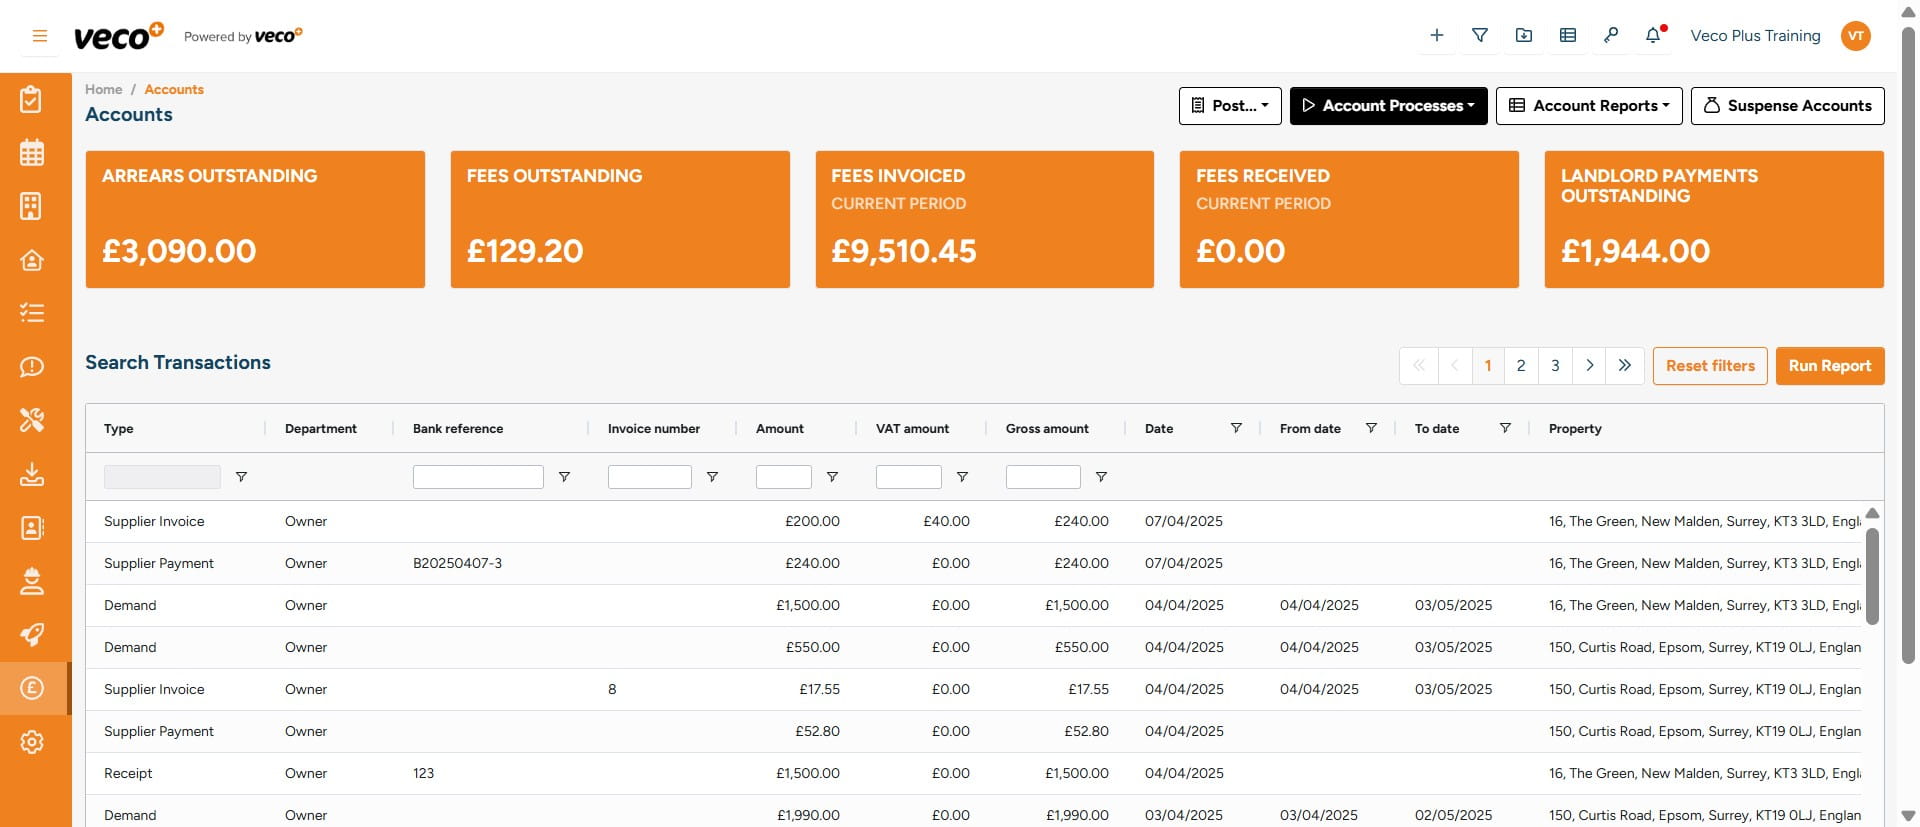Image resolution: width=1920 pixels, height=827 pixels.
Task: Click the Invoice number filter input
Action: [x=649, y=477]
